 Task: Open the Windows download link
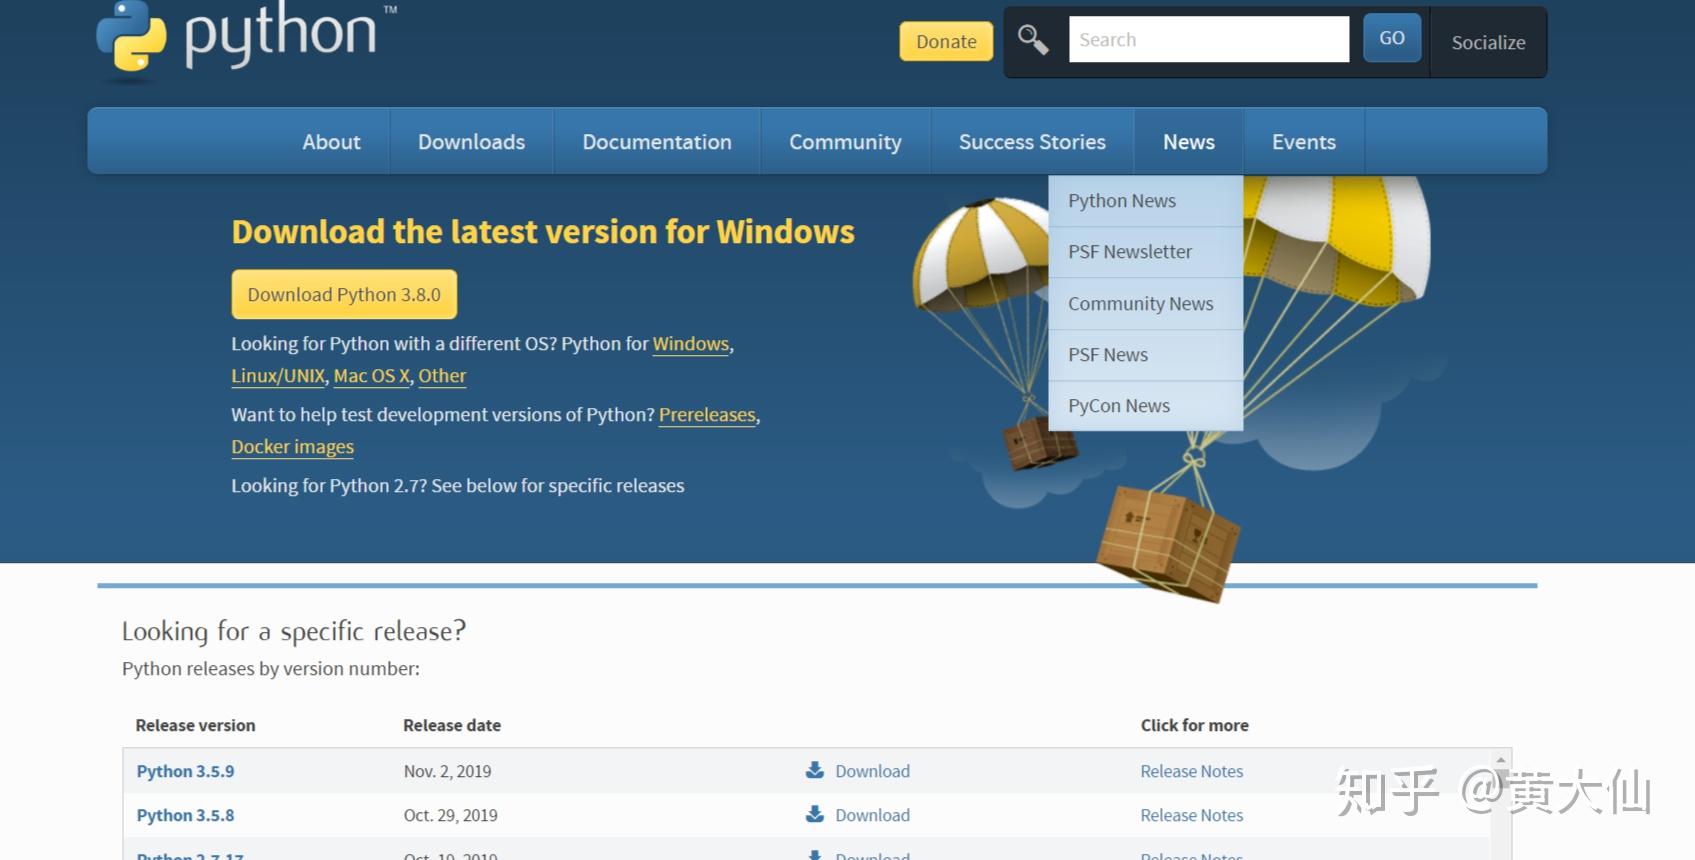pyautogui.click(x=691, y=344)
